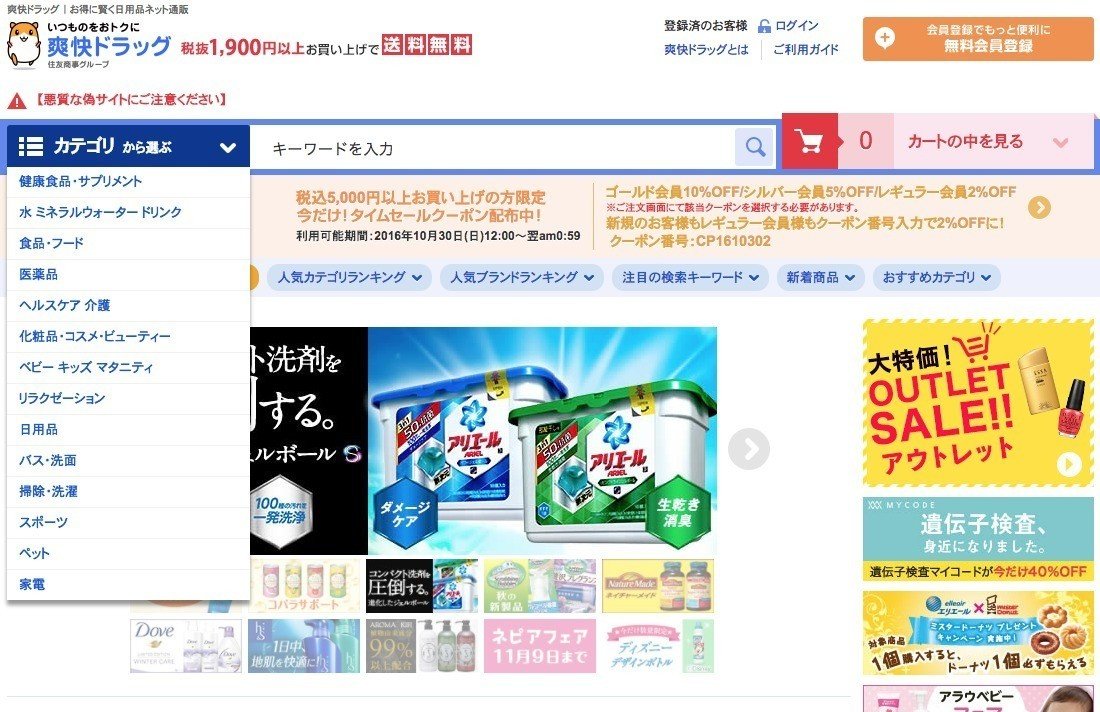Click the red warning triangle icon
Screen dimensions: 1100x712
tap(17, 101)
